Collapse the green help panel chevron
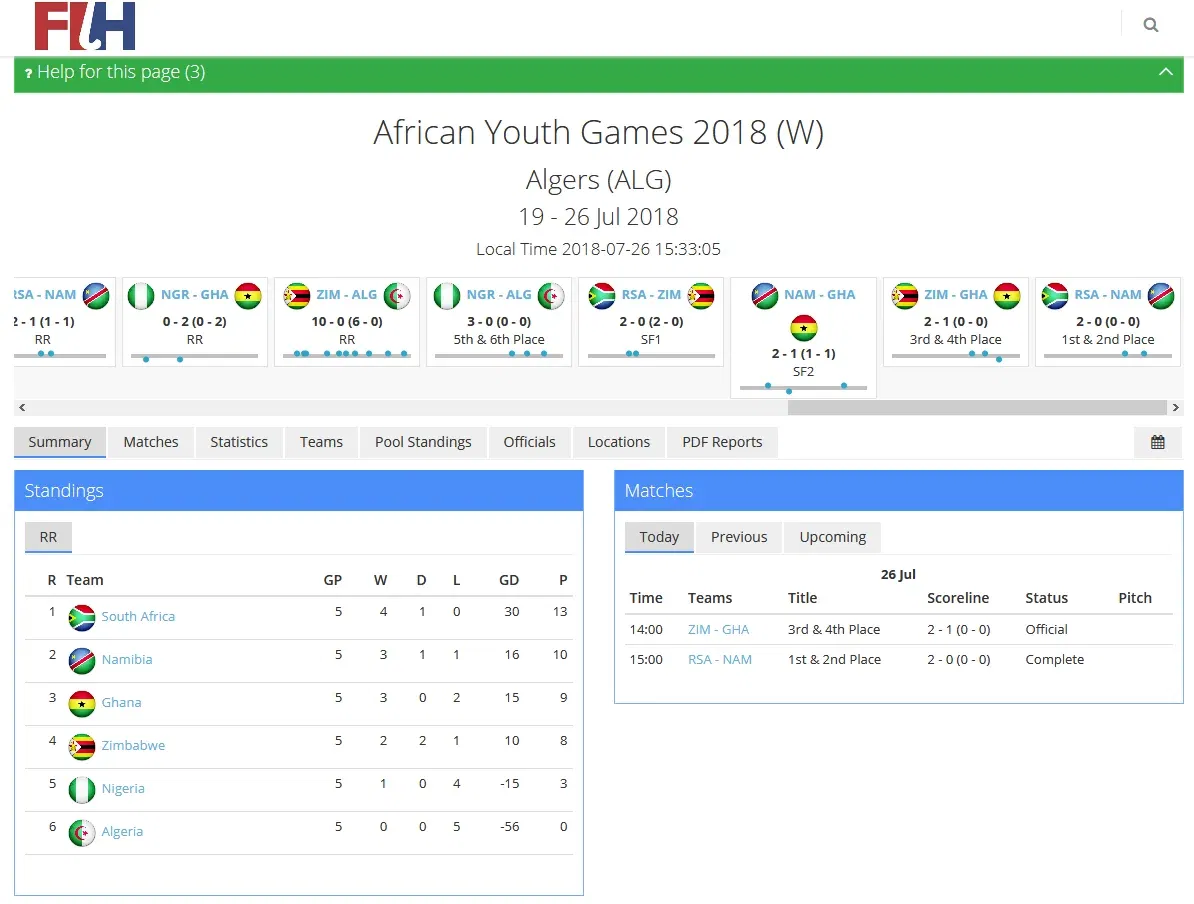1194x904 pixels. [1165, 72]
